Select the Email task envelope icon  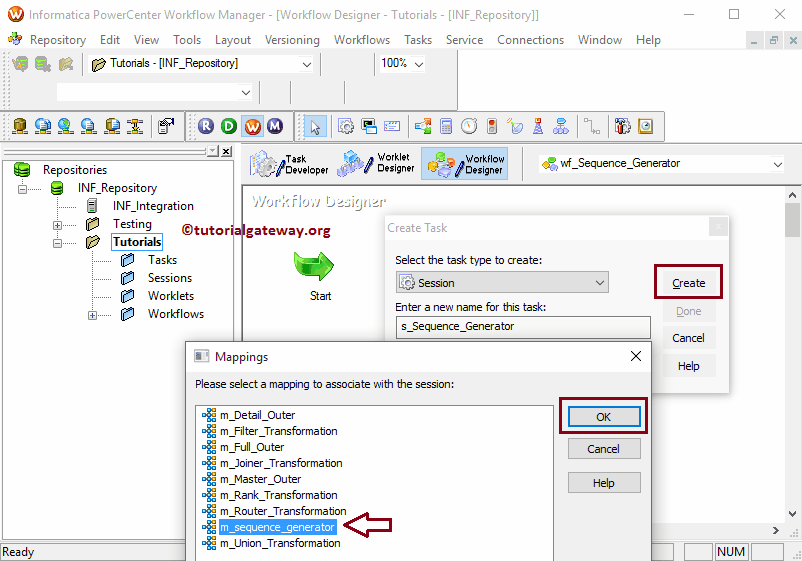[x=392, y=126]
